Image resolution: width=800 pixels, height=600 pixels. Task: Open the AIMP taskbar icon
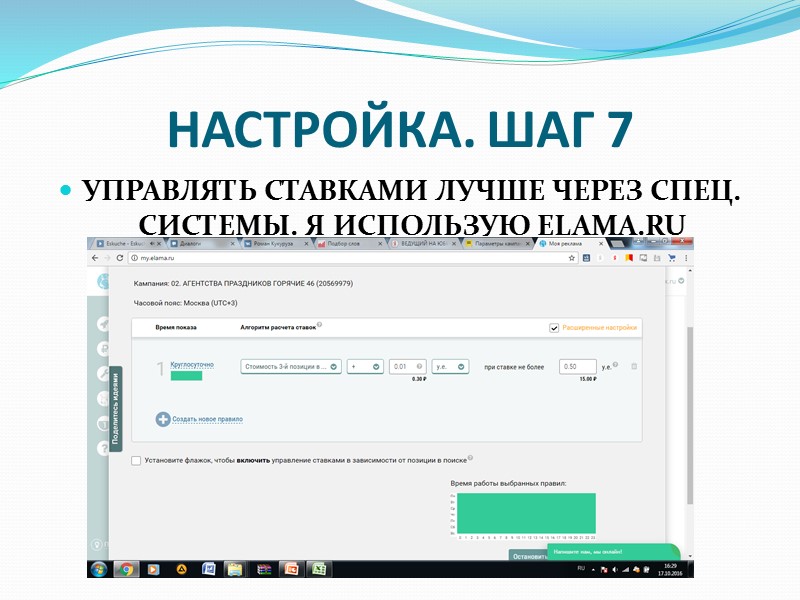(x=181, y=569)
